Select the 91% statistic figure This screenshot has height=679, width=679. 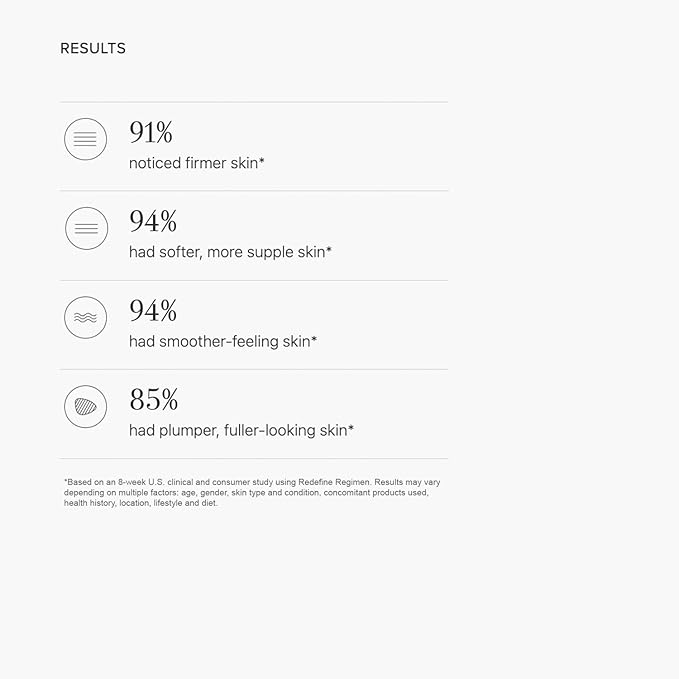tap(151, 132)
